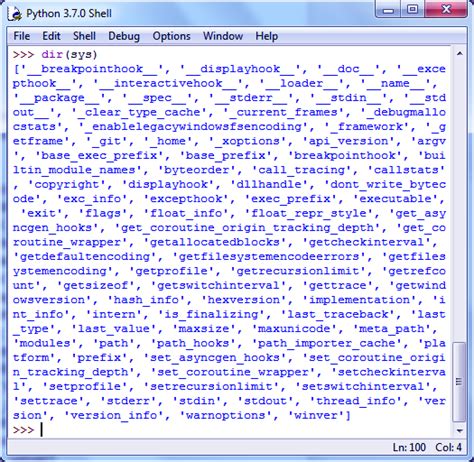Click the 'Col: 4' status bar entry
The image size is (474, 462).
click(x=448, y=447)
